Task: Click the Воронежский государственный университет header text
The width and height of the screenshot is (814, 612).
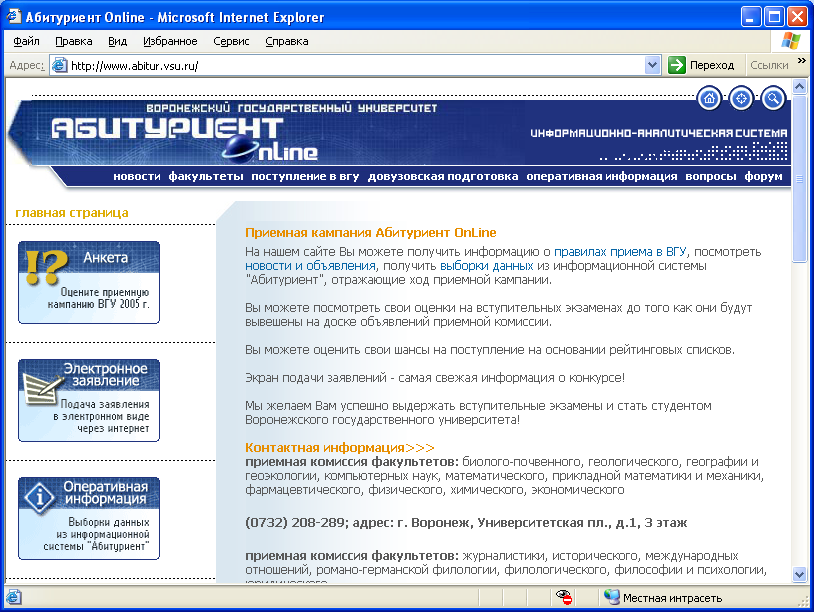Action: (292, 108)
